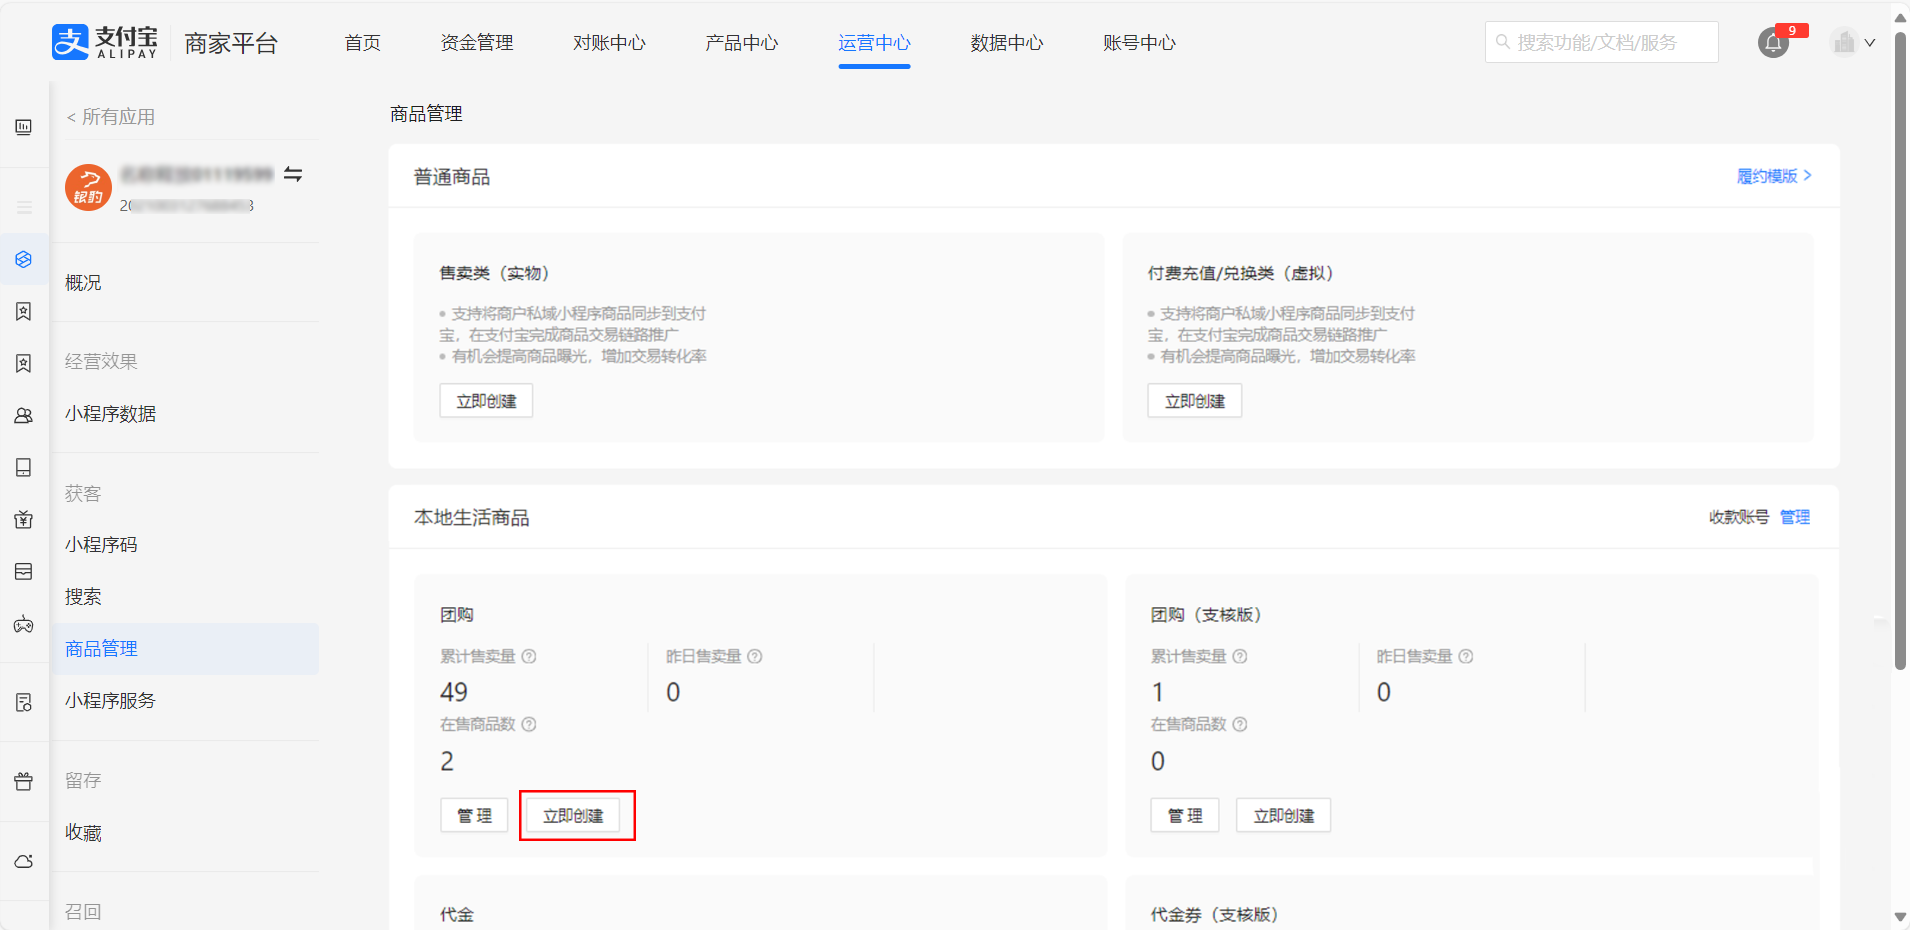Open the cloud icon in left rail

point(24,861)
